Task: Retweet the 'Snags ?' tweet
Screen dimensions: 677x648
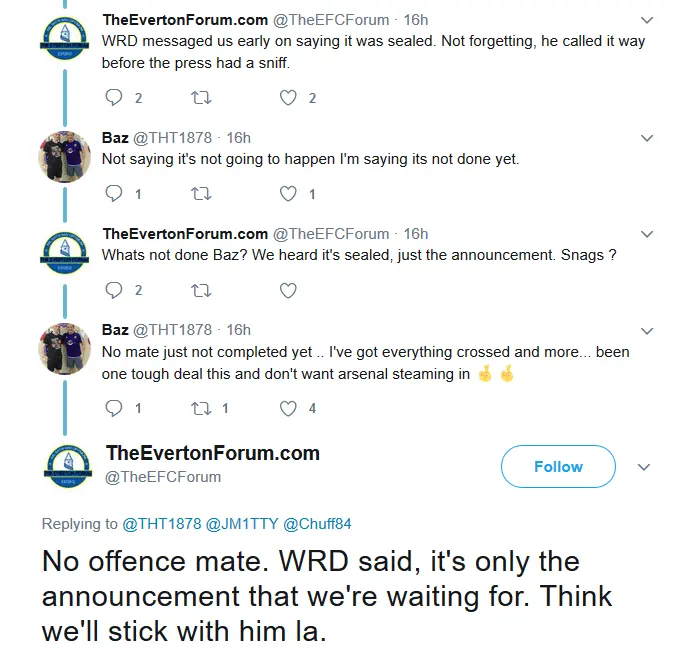Action: pyautogui.click(x=201, y=291)
